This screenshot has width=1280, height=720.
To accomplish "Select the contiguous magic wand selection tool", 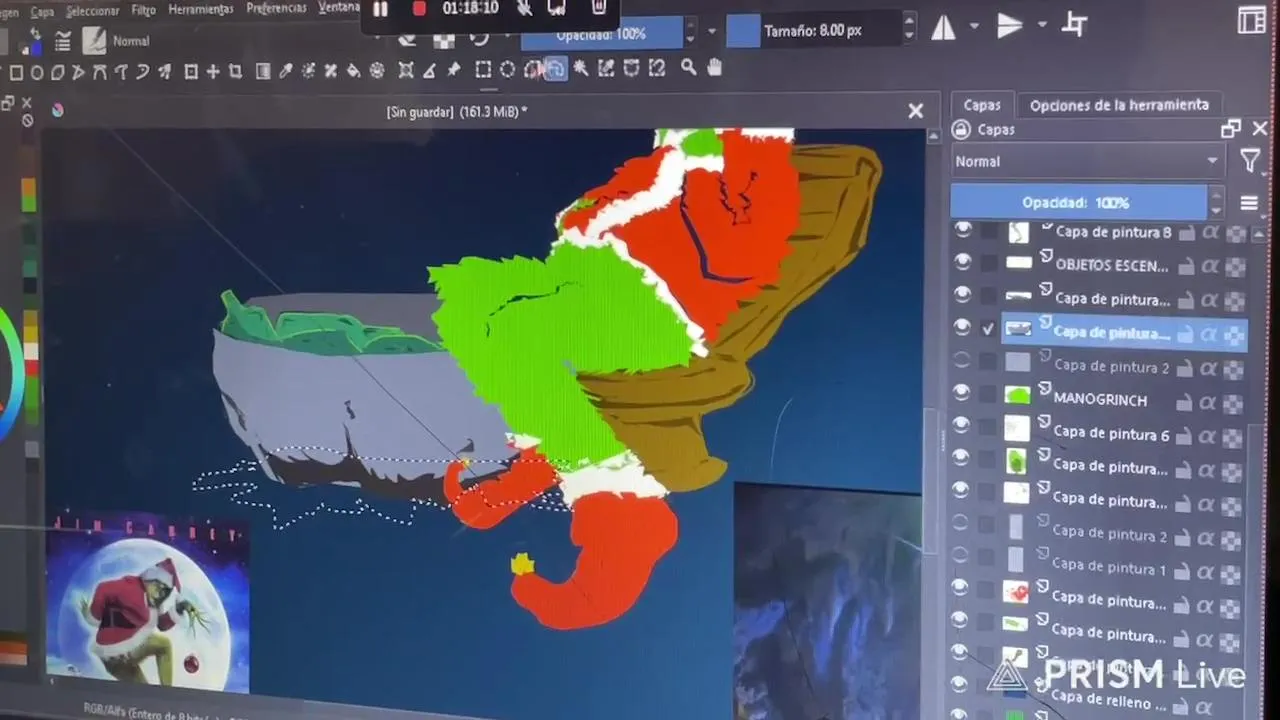I will tap(581, 69).
